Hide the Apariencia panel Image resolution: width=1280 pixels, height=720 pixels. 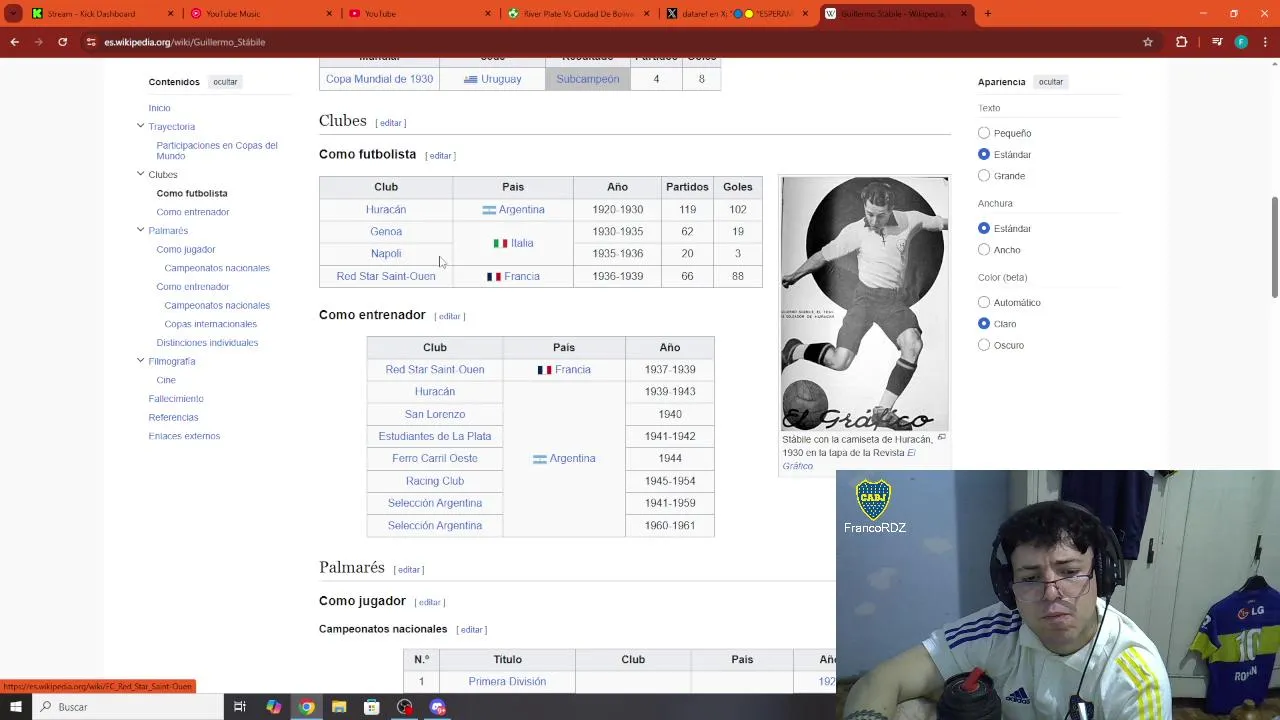point(1050,82)
